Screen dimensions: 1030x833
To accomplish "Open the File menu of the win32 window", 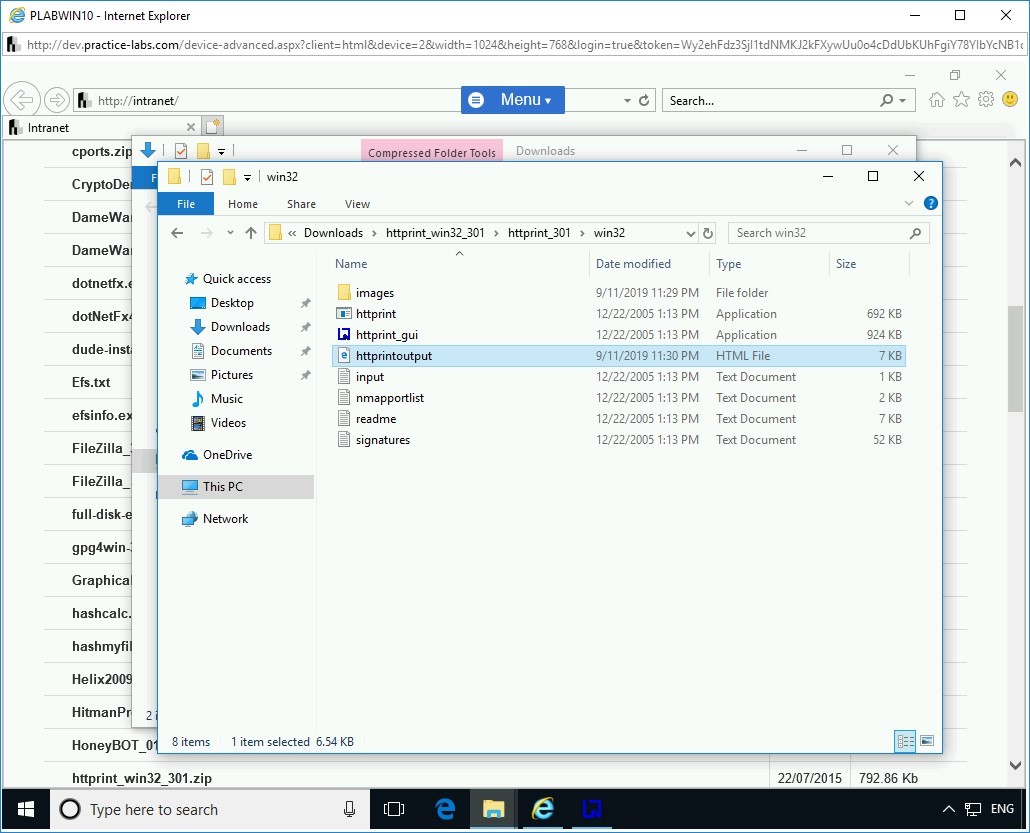I will [x=186, y=203].
